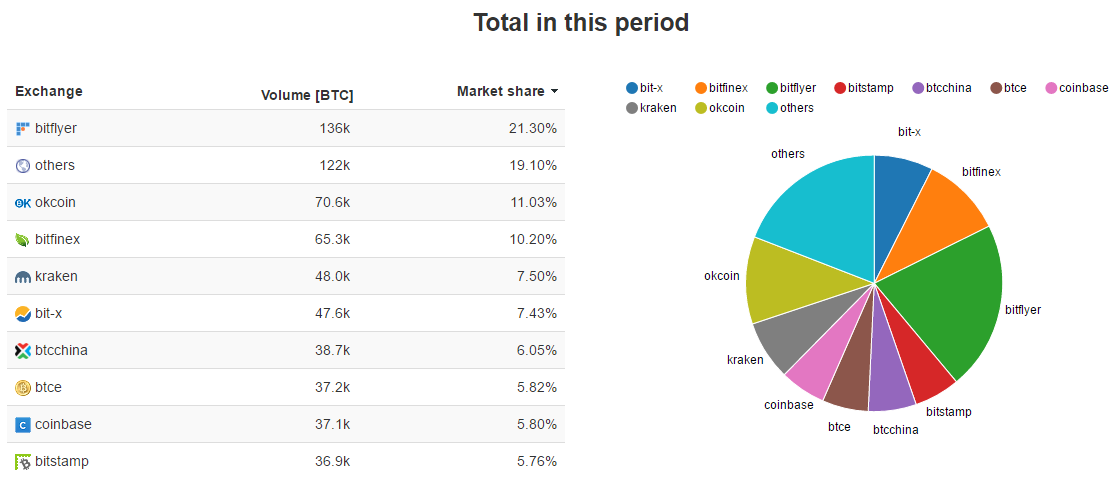Click the bitflyer exchange logo icon
This screenshot has height=481, width=1119.
(x=23, y=129)
